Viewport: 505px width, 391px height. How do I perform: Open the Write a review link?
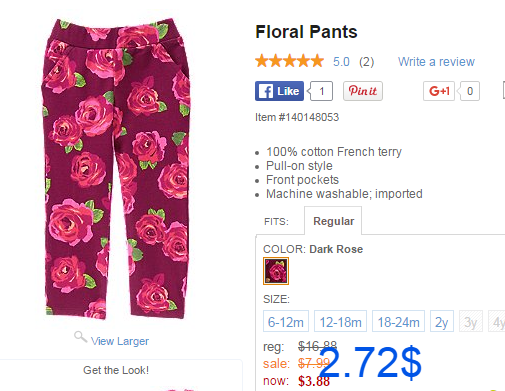pos(436,62)
